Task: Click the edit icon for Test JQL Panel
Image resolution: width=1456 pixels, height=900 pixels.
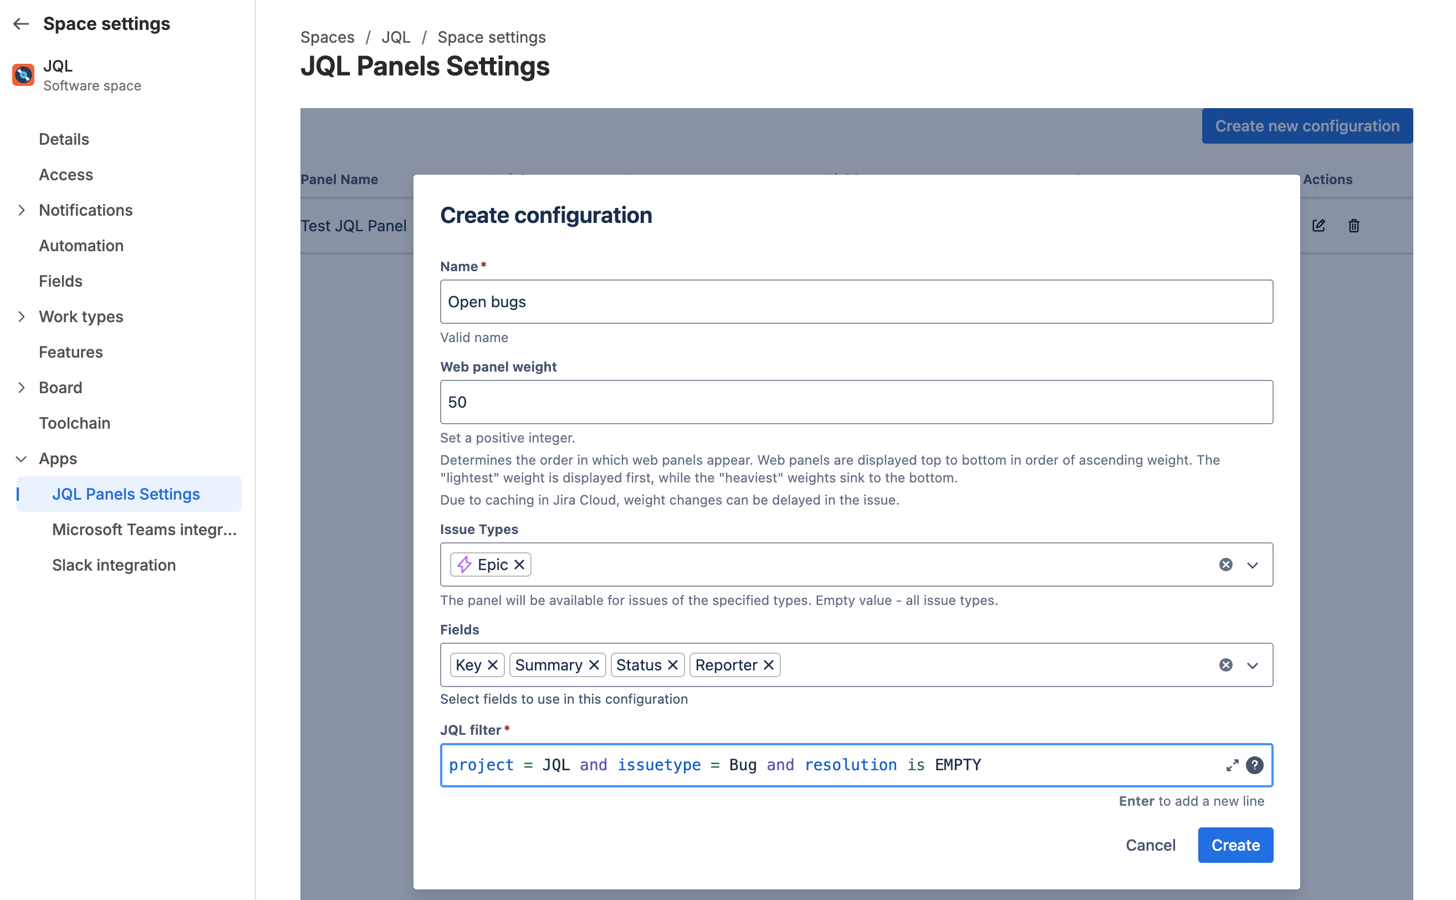Action: pyautogui.click(x=1319, y=226)
